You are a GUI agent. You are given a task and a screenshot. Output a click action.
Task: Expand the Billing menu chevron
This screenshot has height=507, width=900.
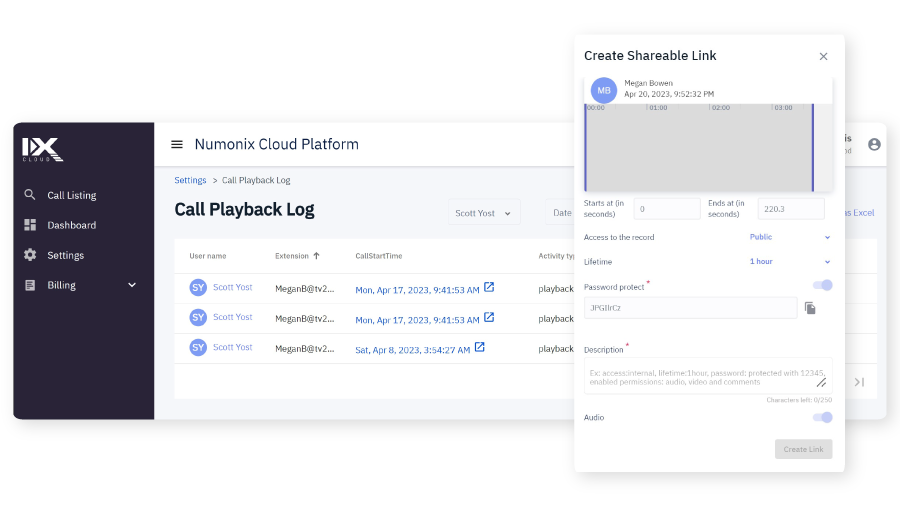tap(132, 285)
